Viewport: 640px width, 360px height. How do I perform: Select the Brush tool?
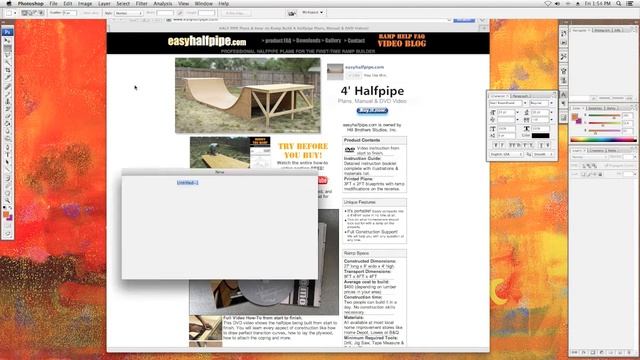point(7,93)
